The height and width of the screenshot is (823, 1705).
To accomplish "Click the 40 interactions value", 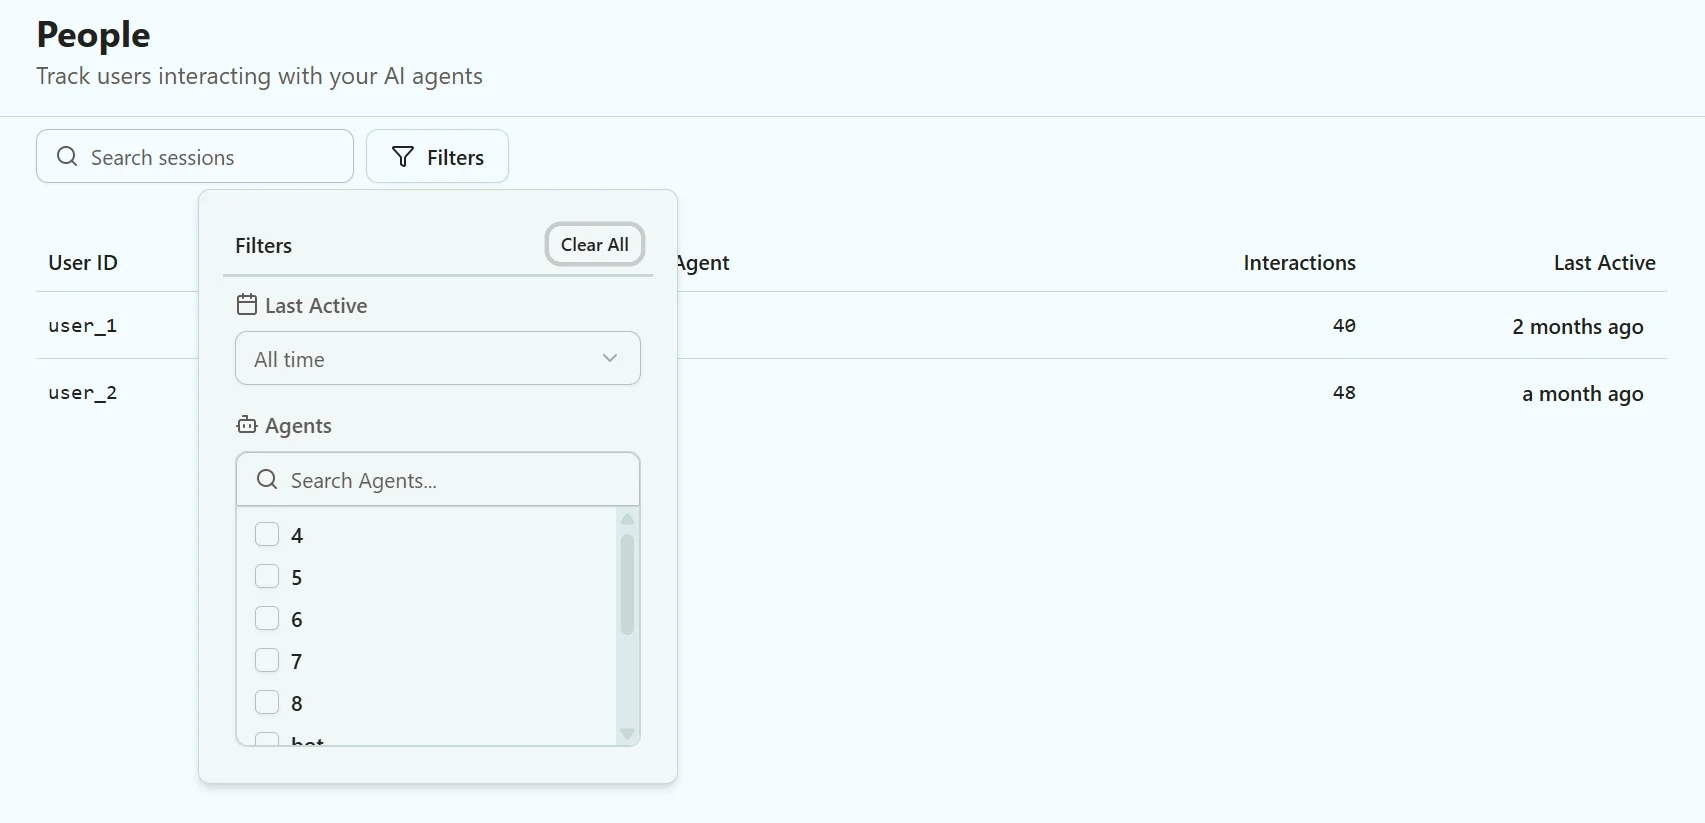I will point(1344,325).
